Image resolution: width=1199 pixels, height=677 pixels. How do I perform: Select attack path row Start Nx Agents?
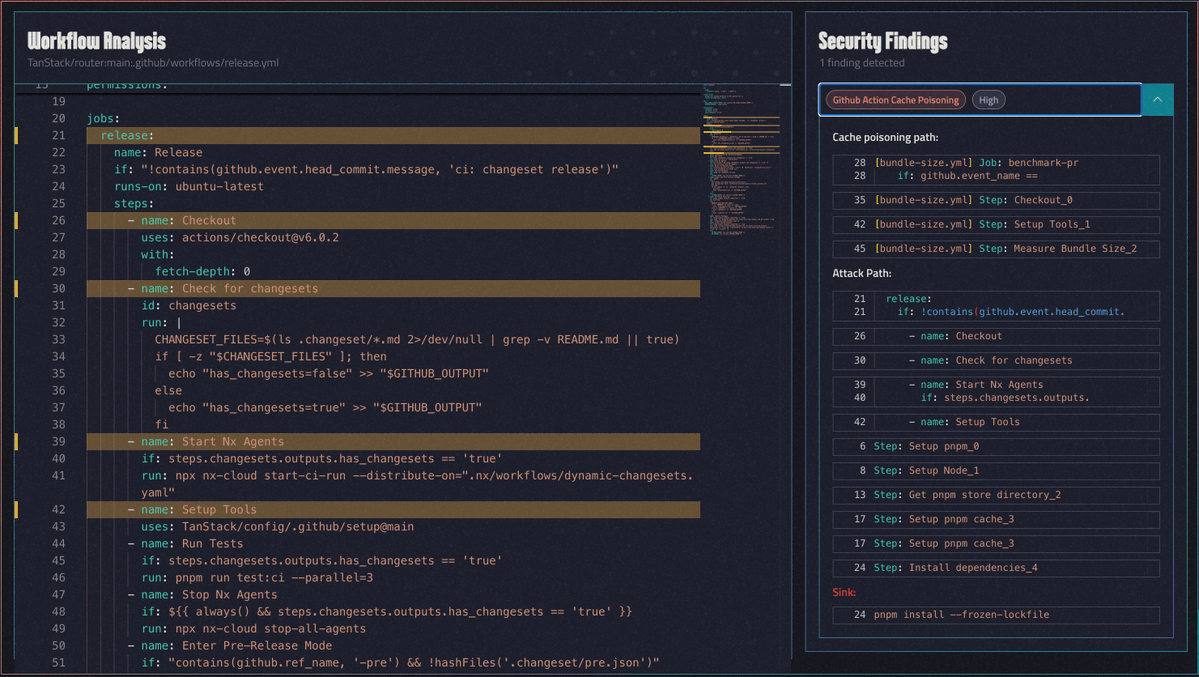996,391
